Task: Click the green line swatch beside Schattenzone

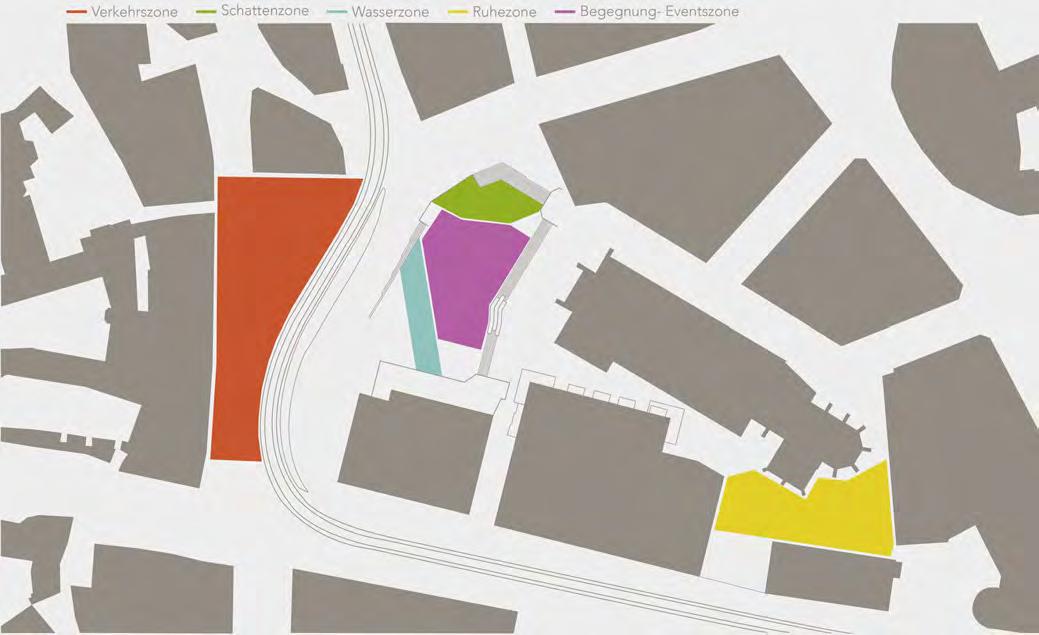Action: pyautogui.click(x=208, y=12)
